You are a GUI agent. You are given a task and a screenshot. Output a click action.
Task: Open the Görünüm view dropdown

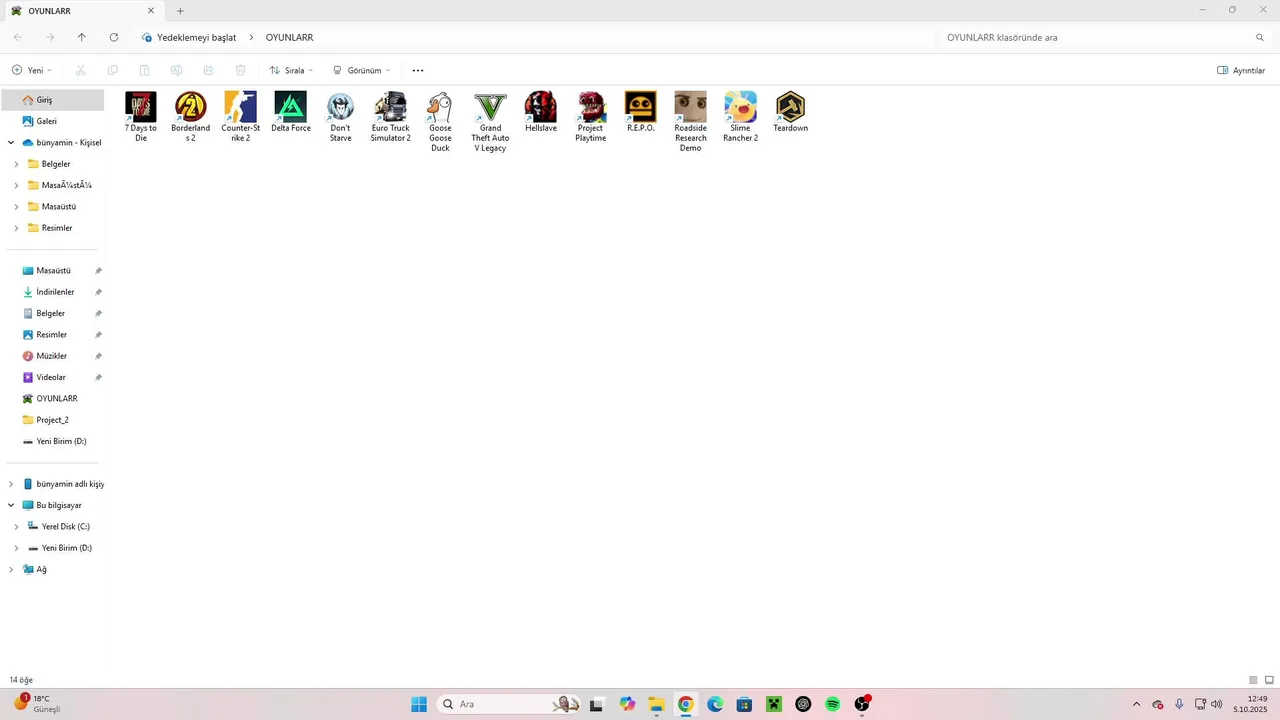click(362, 70)
